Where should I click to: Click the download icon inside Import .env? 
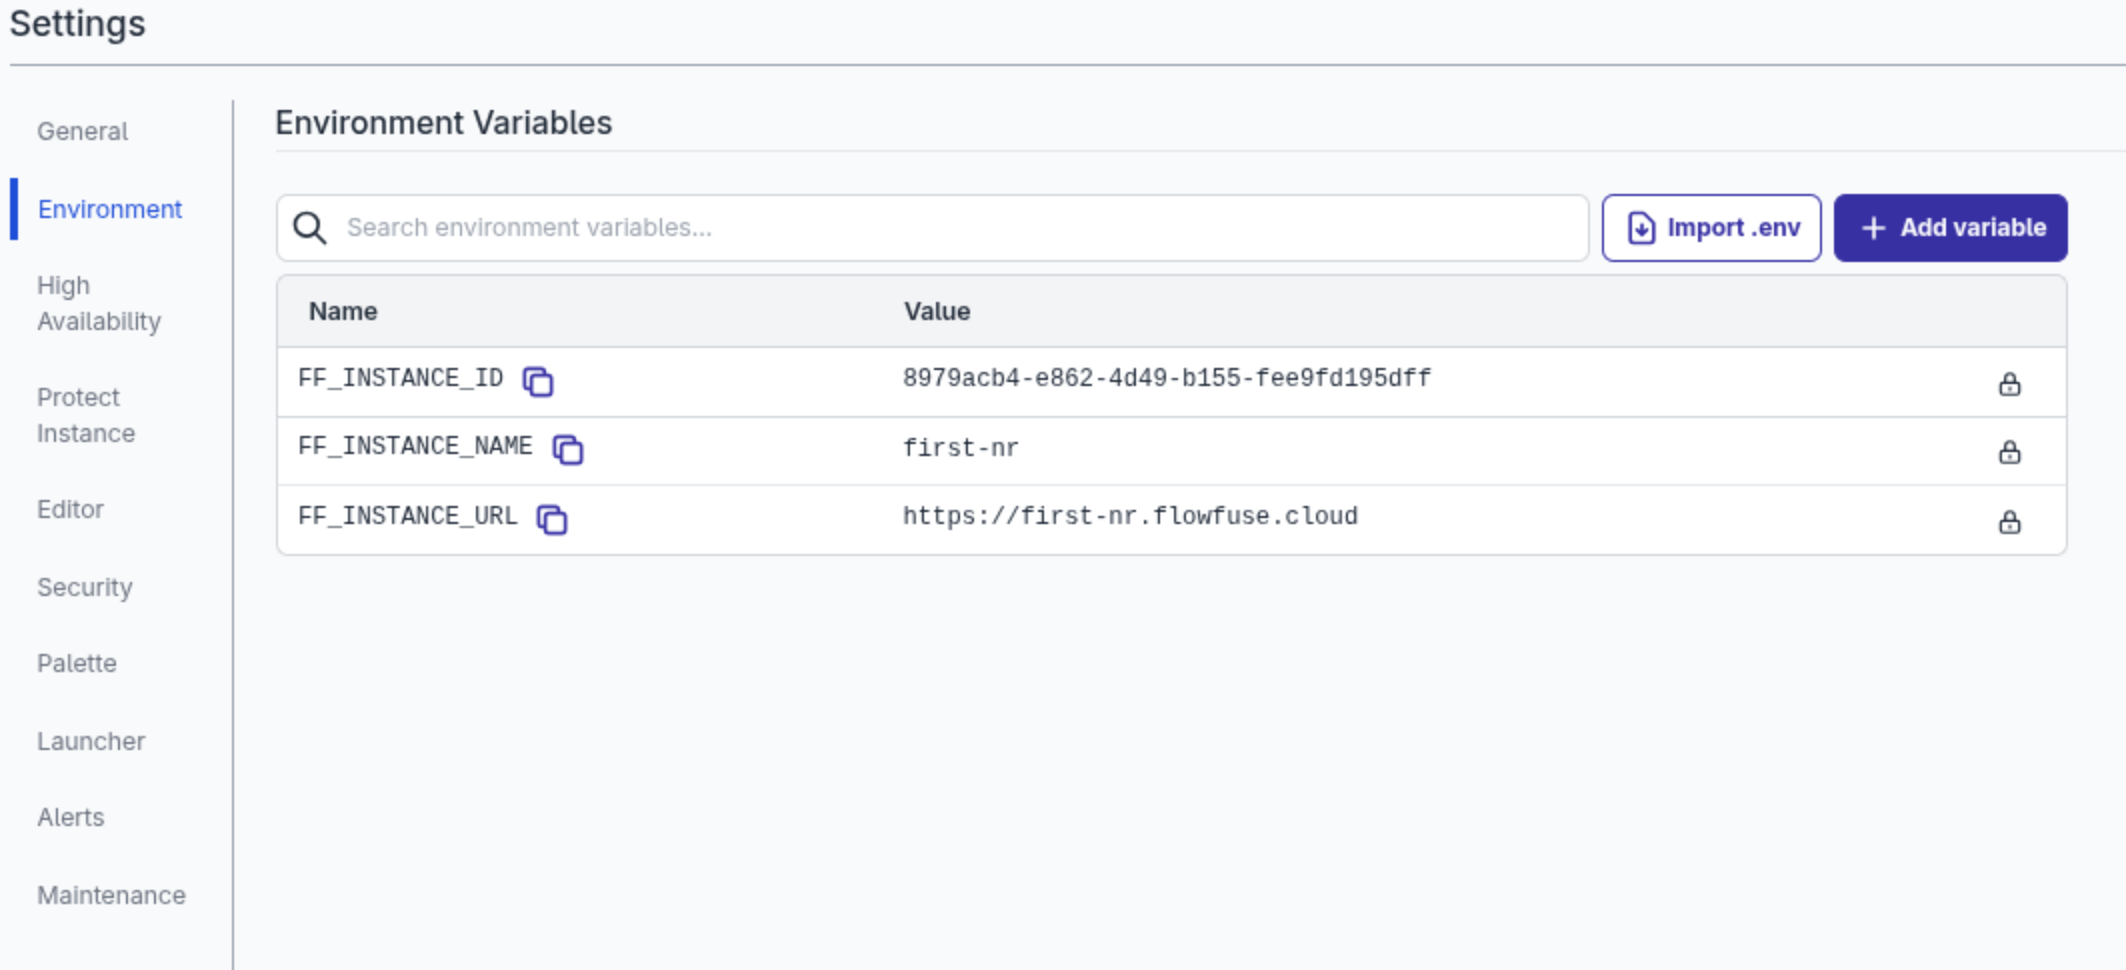click(x=1641, y=227)
